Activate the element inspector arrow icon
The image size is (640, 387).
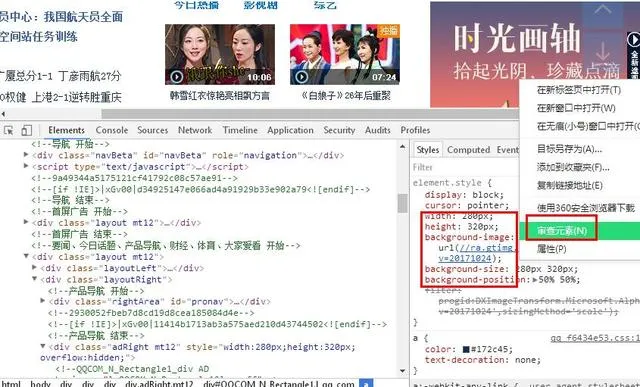pos(9,130)
